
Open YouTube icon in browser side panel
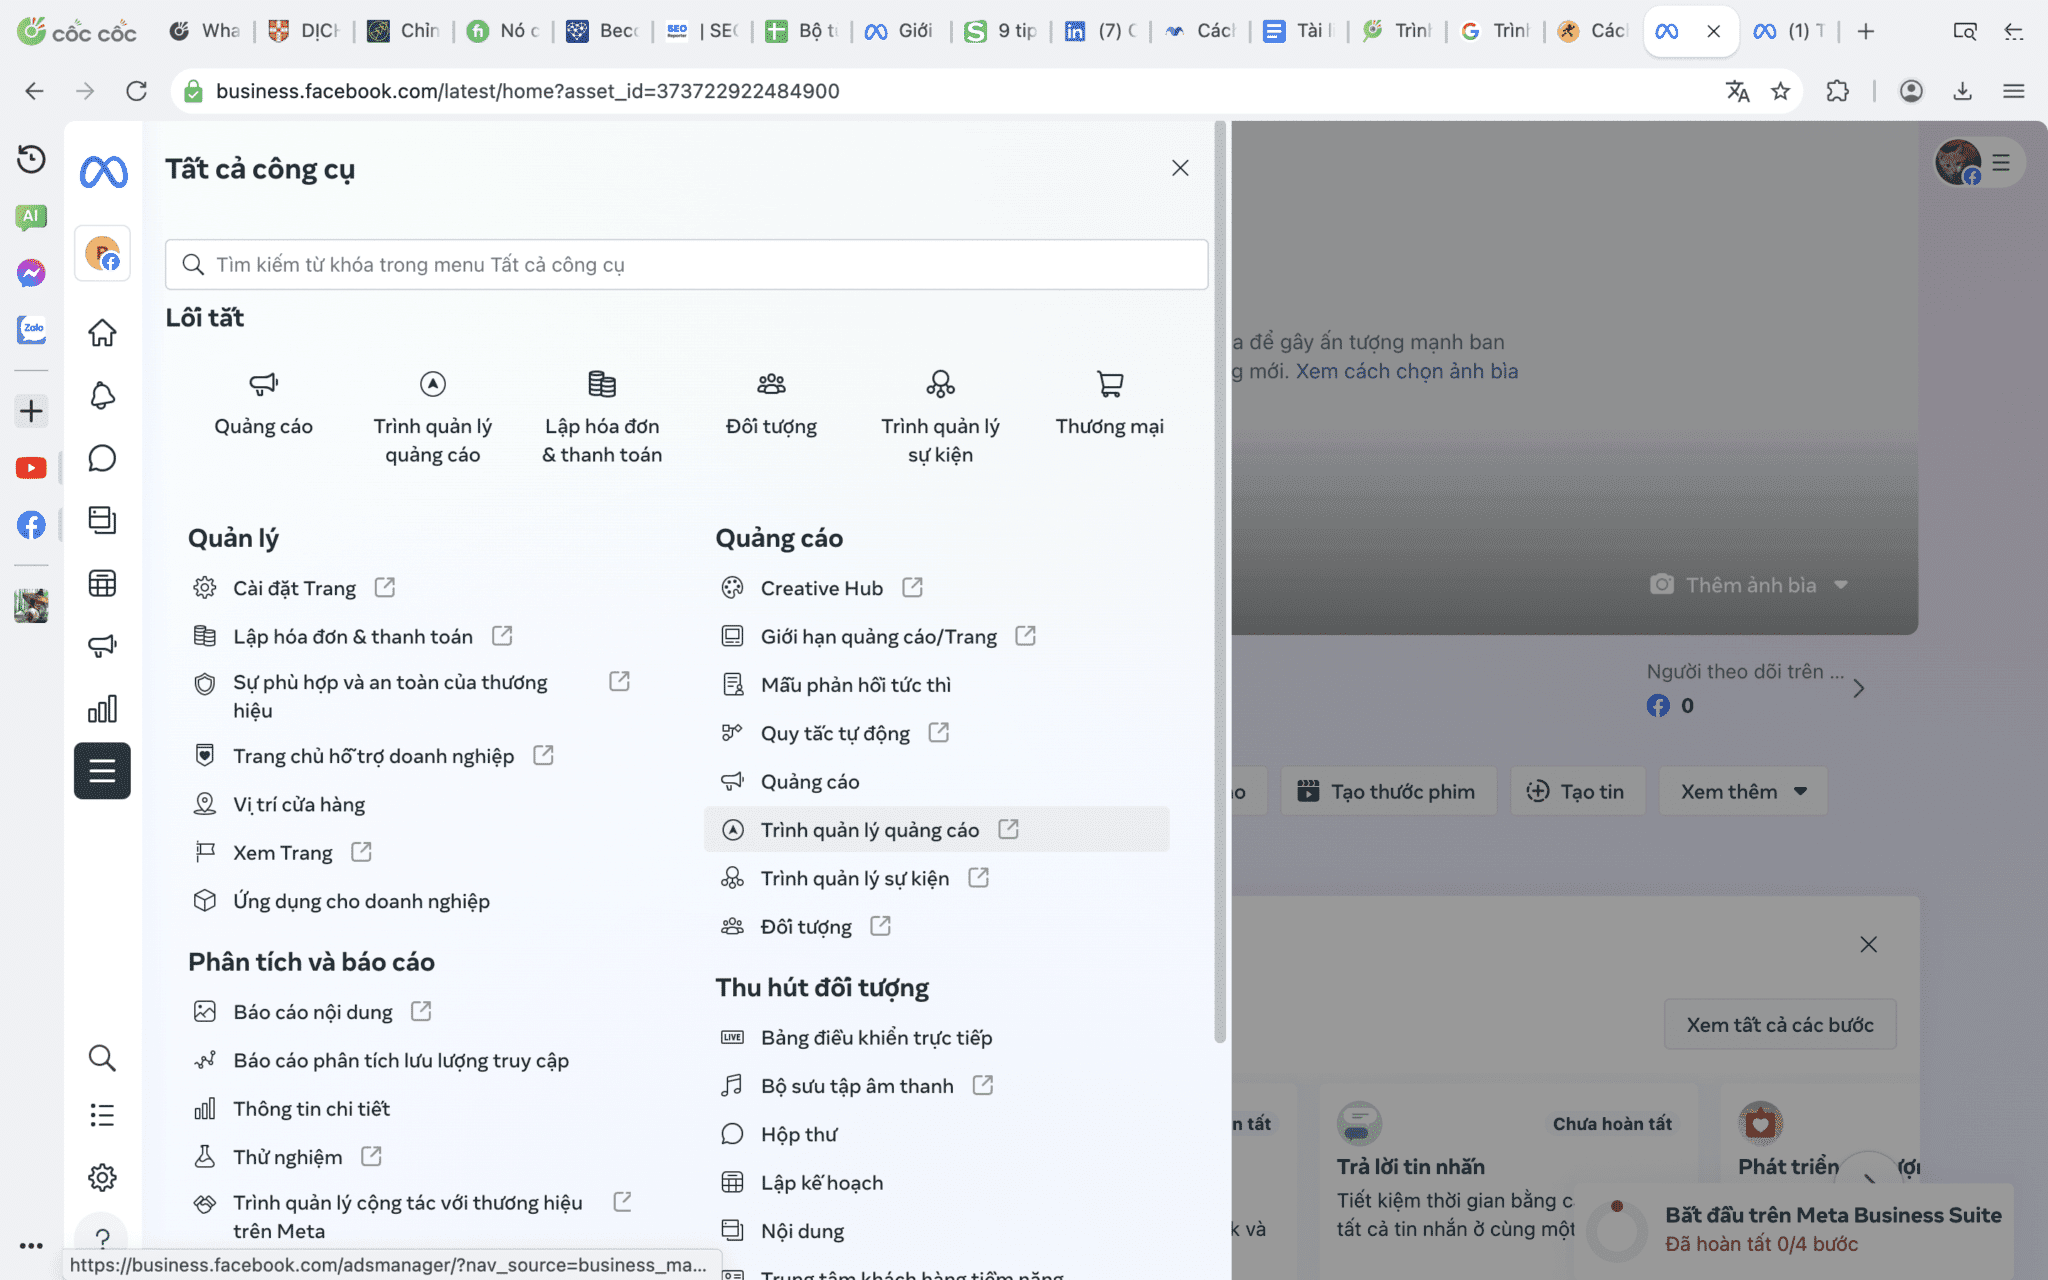[31, 468]
